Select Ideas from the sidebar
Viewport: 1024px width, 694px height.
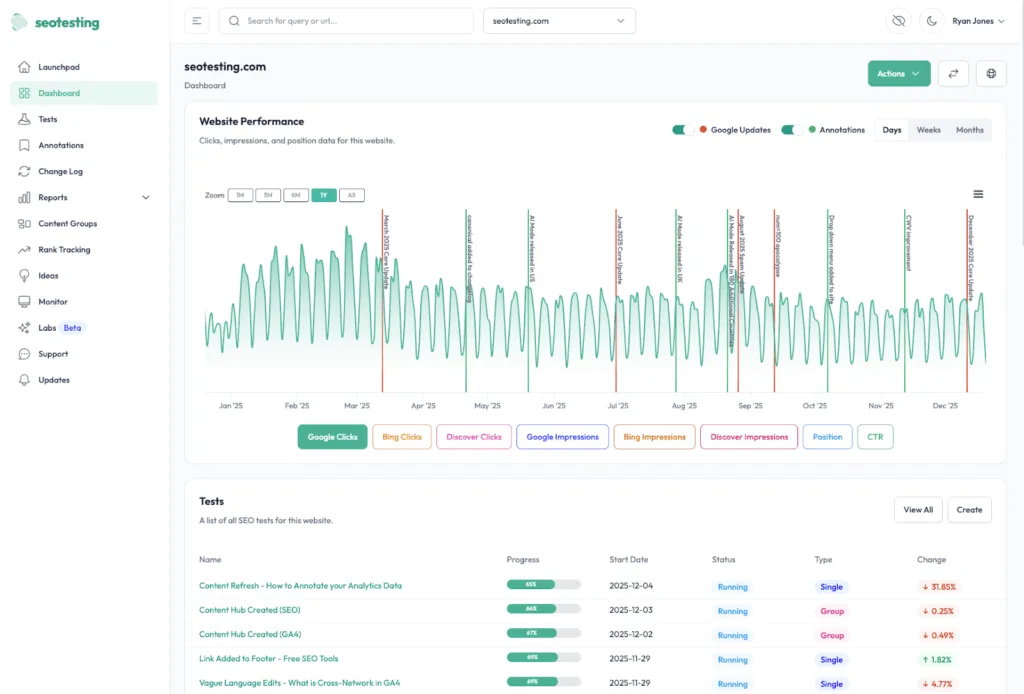[48, 275]
